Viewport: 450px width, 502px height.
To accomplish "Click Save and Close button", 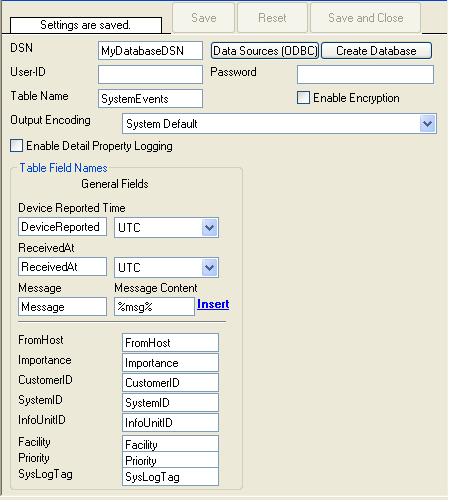I will (x=366, y=18).
